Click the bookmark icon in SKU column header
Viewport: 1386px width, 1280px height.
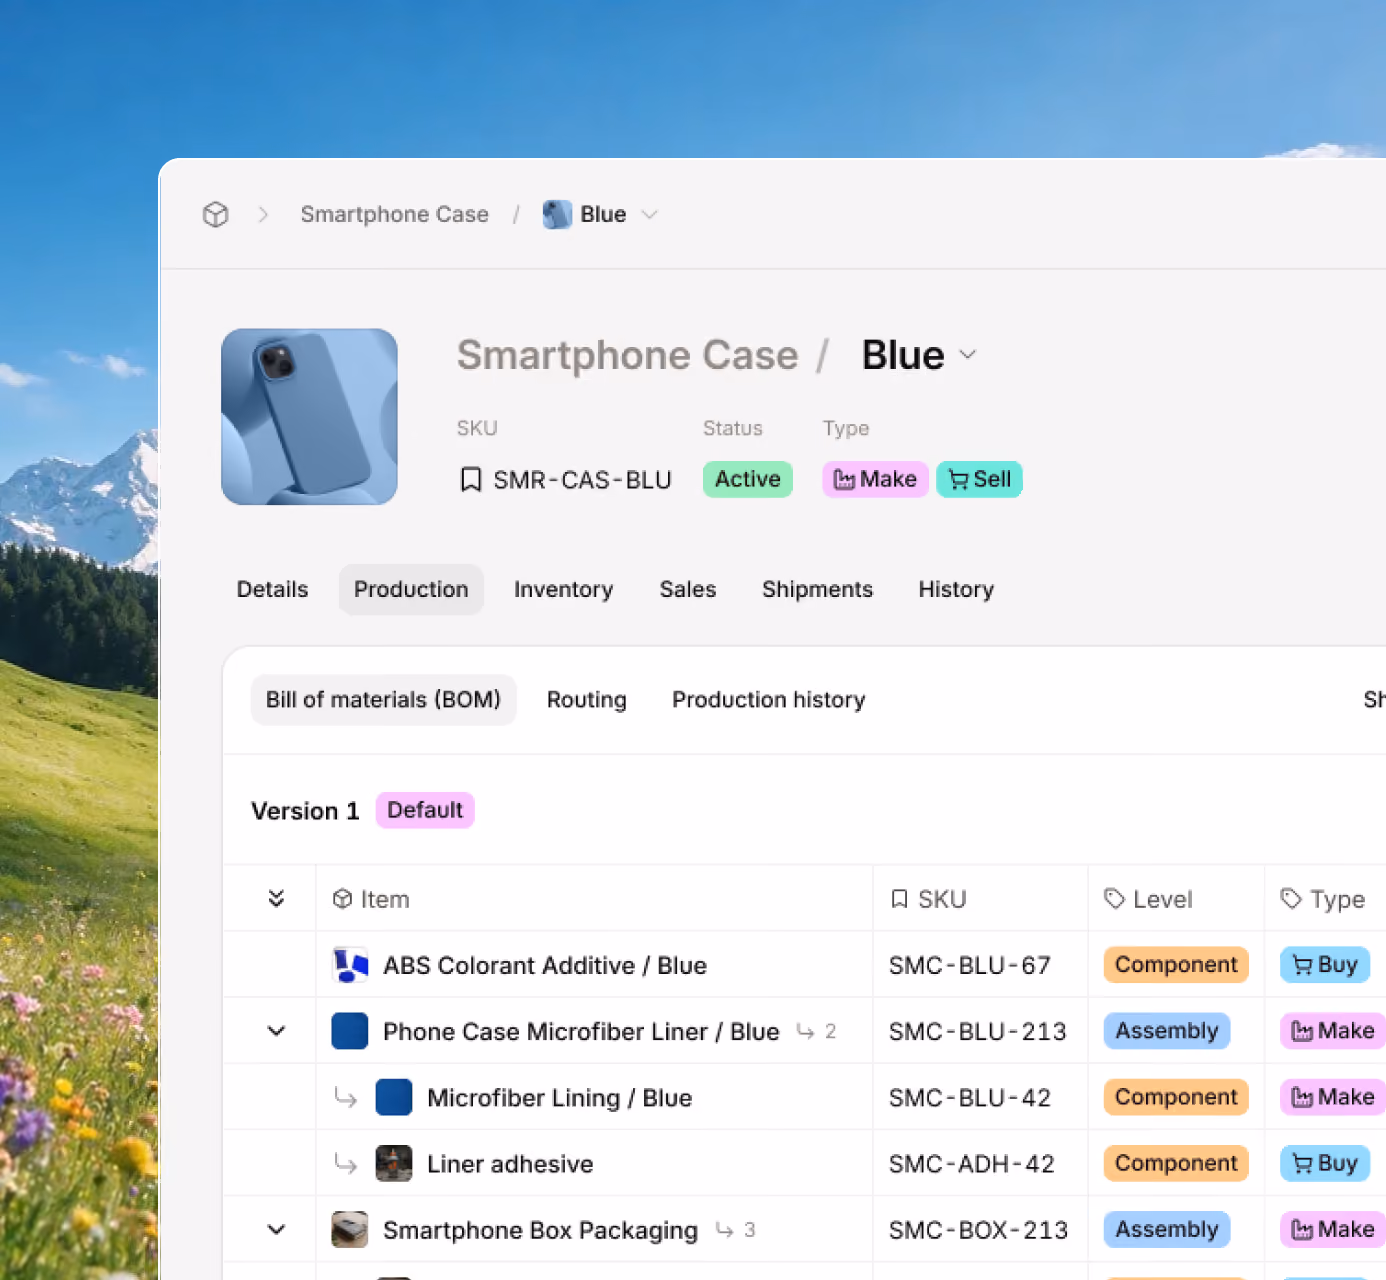point(900,899)
